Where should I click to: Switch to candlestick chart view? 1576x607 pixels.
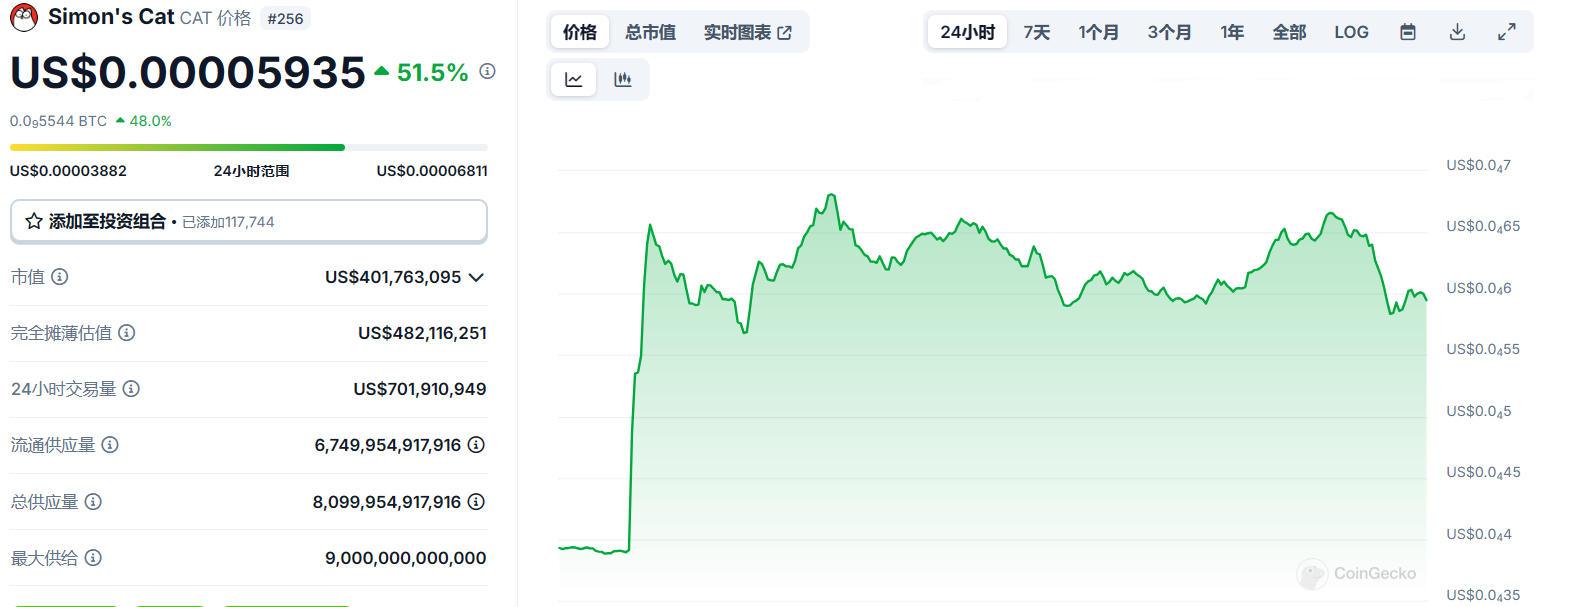[623, 80]
